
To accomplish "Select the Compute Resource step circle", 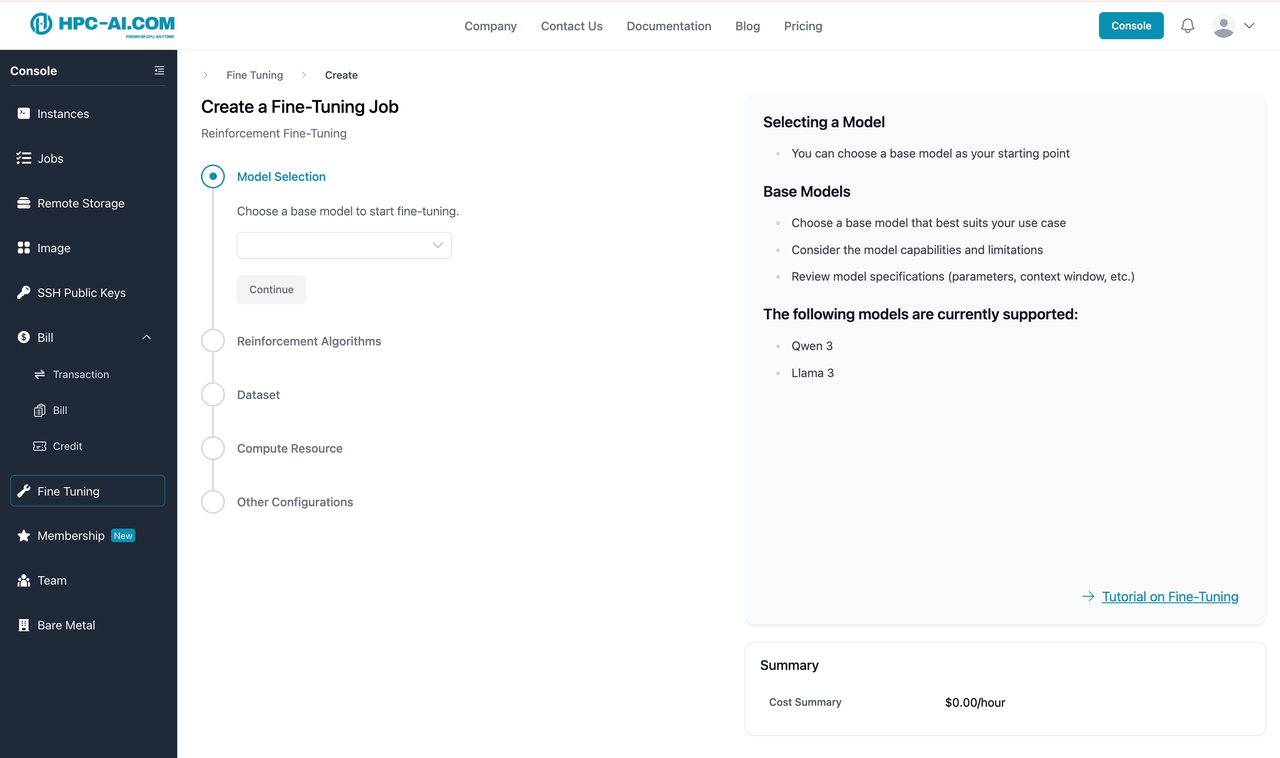I will point(213,448).
